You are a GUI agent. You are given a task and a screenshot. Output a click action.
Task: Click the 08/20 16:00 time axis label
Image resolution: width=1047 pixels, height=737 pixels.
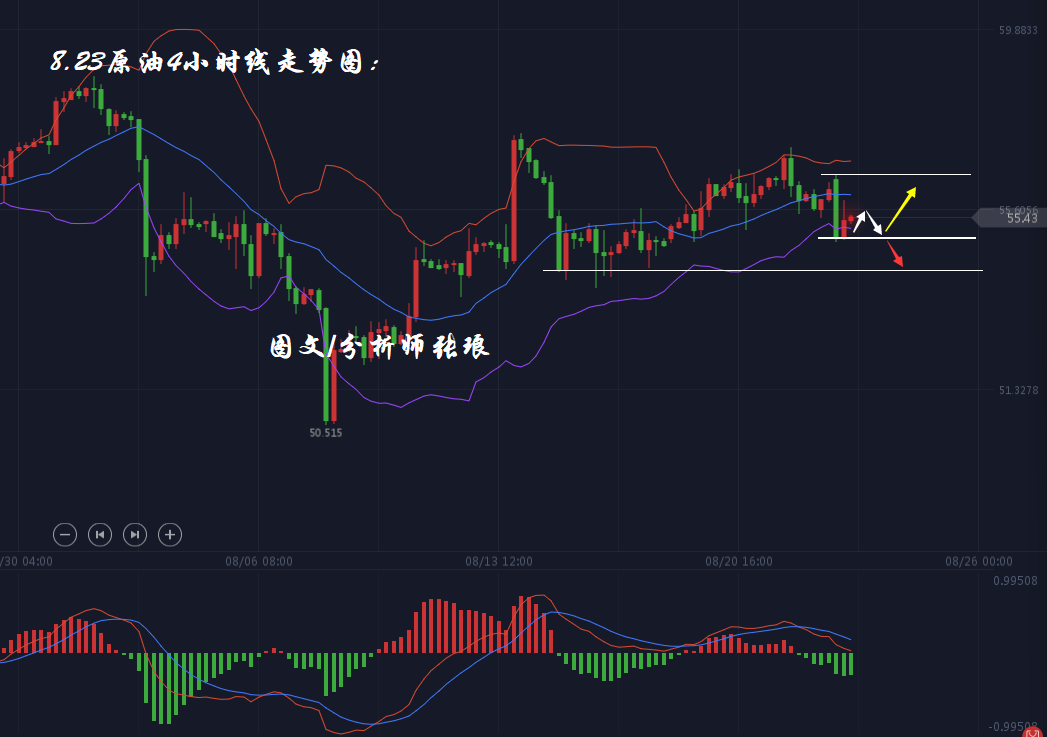(x=739, y=562)
